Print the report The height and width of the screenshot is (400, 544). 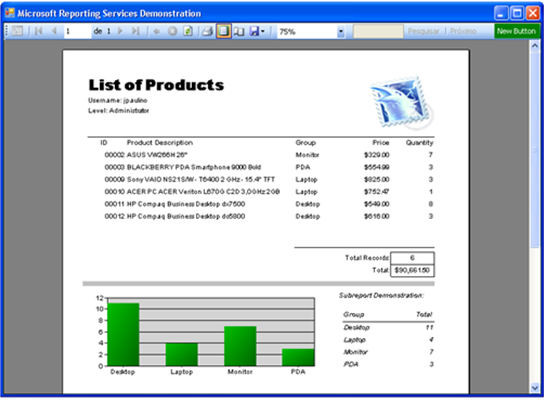point(207,31)
